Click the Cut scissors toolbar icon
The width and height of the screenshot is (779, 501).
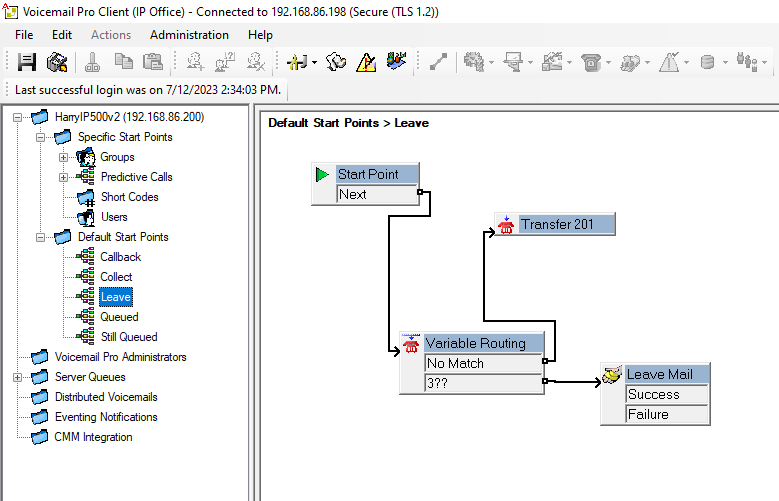pos(92,62)
